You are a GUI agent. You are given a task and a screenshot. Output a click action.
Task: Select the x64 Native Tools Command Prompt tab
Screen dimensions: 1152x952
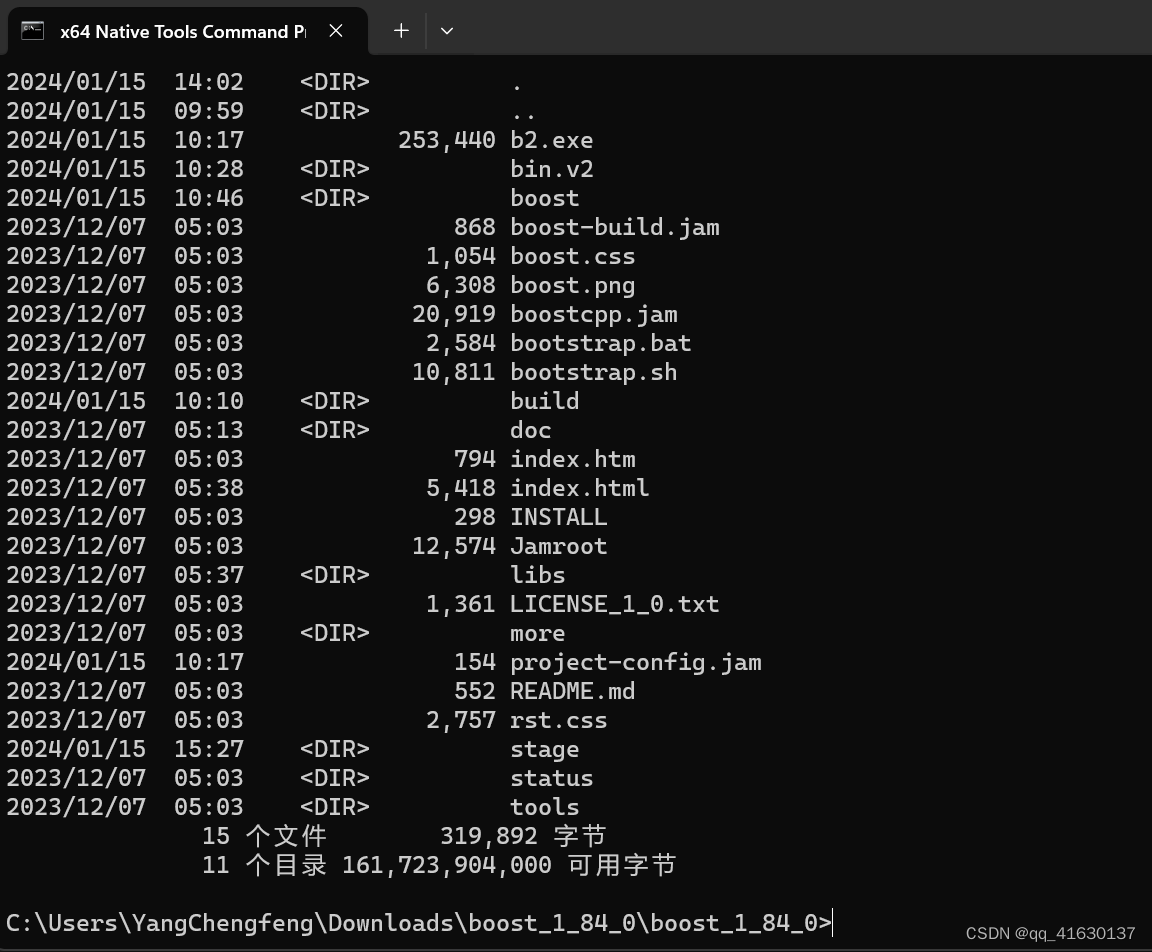[x=187, y=32]
